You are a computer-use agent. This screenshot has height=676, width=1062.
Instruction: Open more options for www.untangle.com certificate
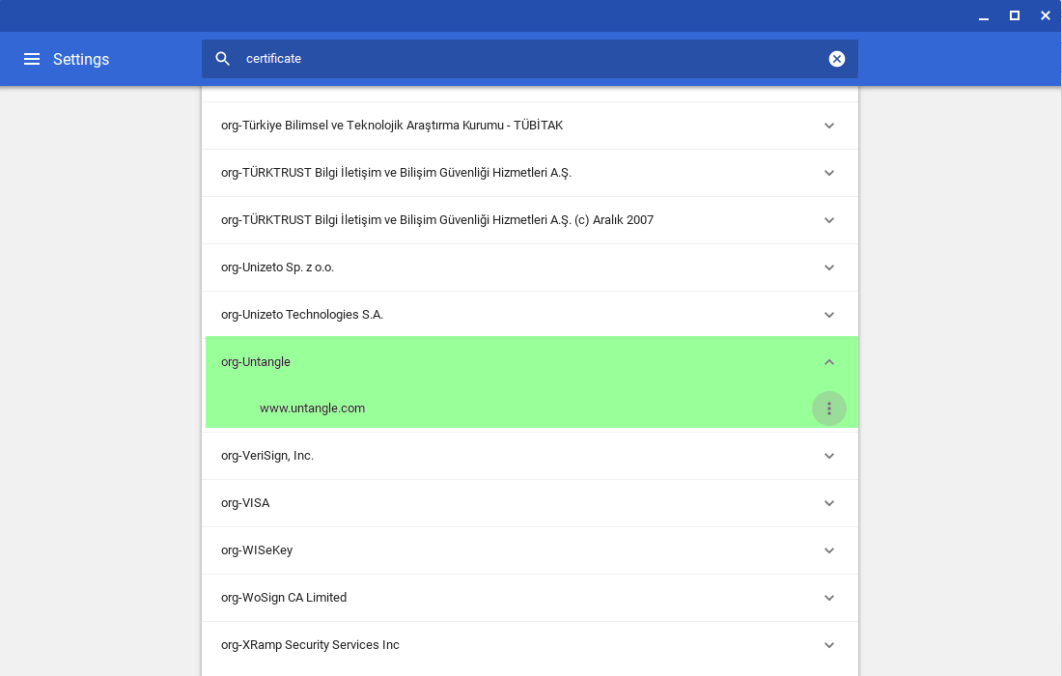tap(828, 408)
